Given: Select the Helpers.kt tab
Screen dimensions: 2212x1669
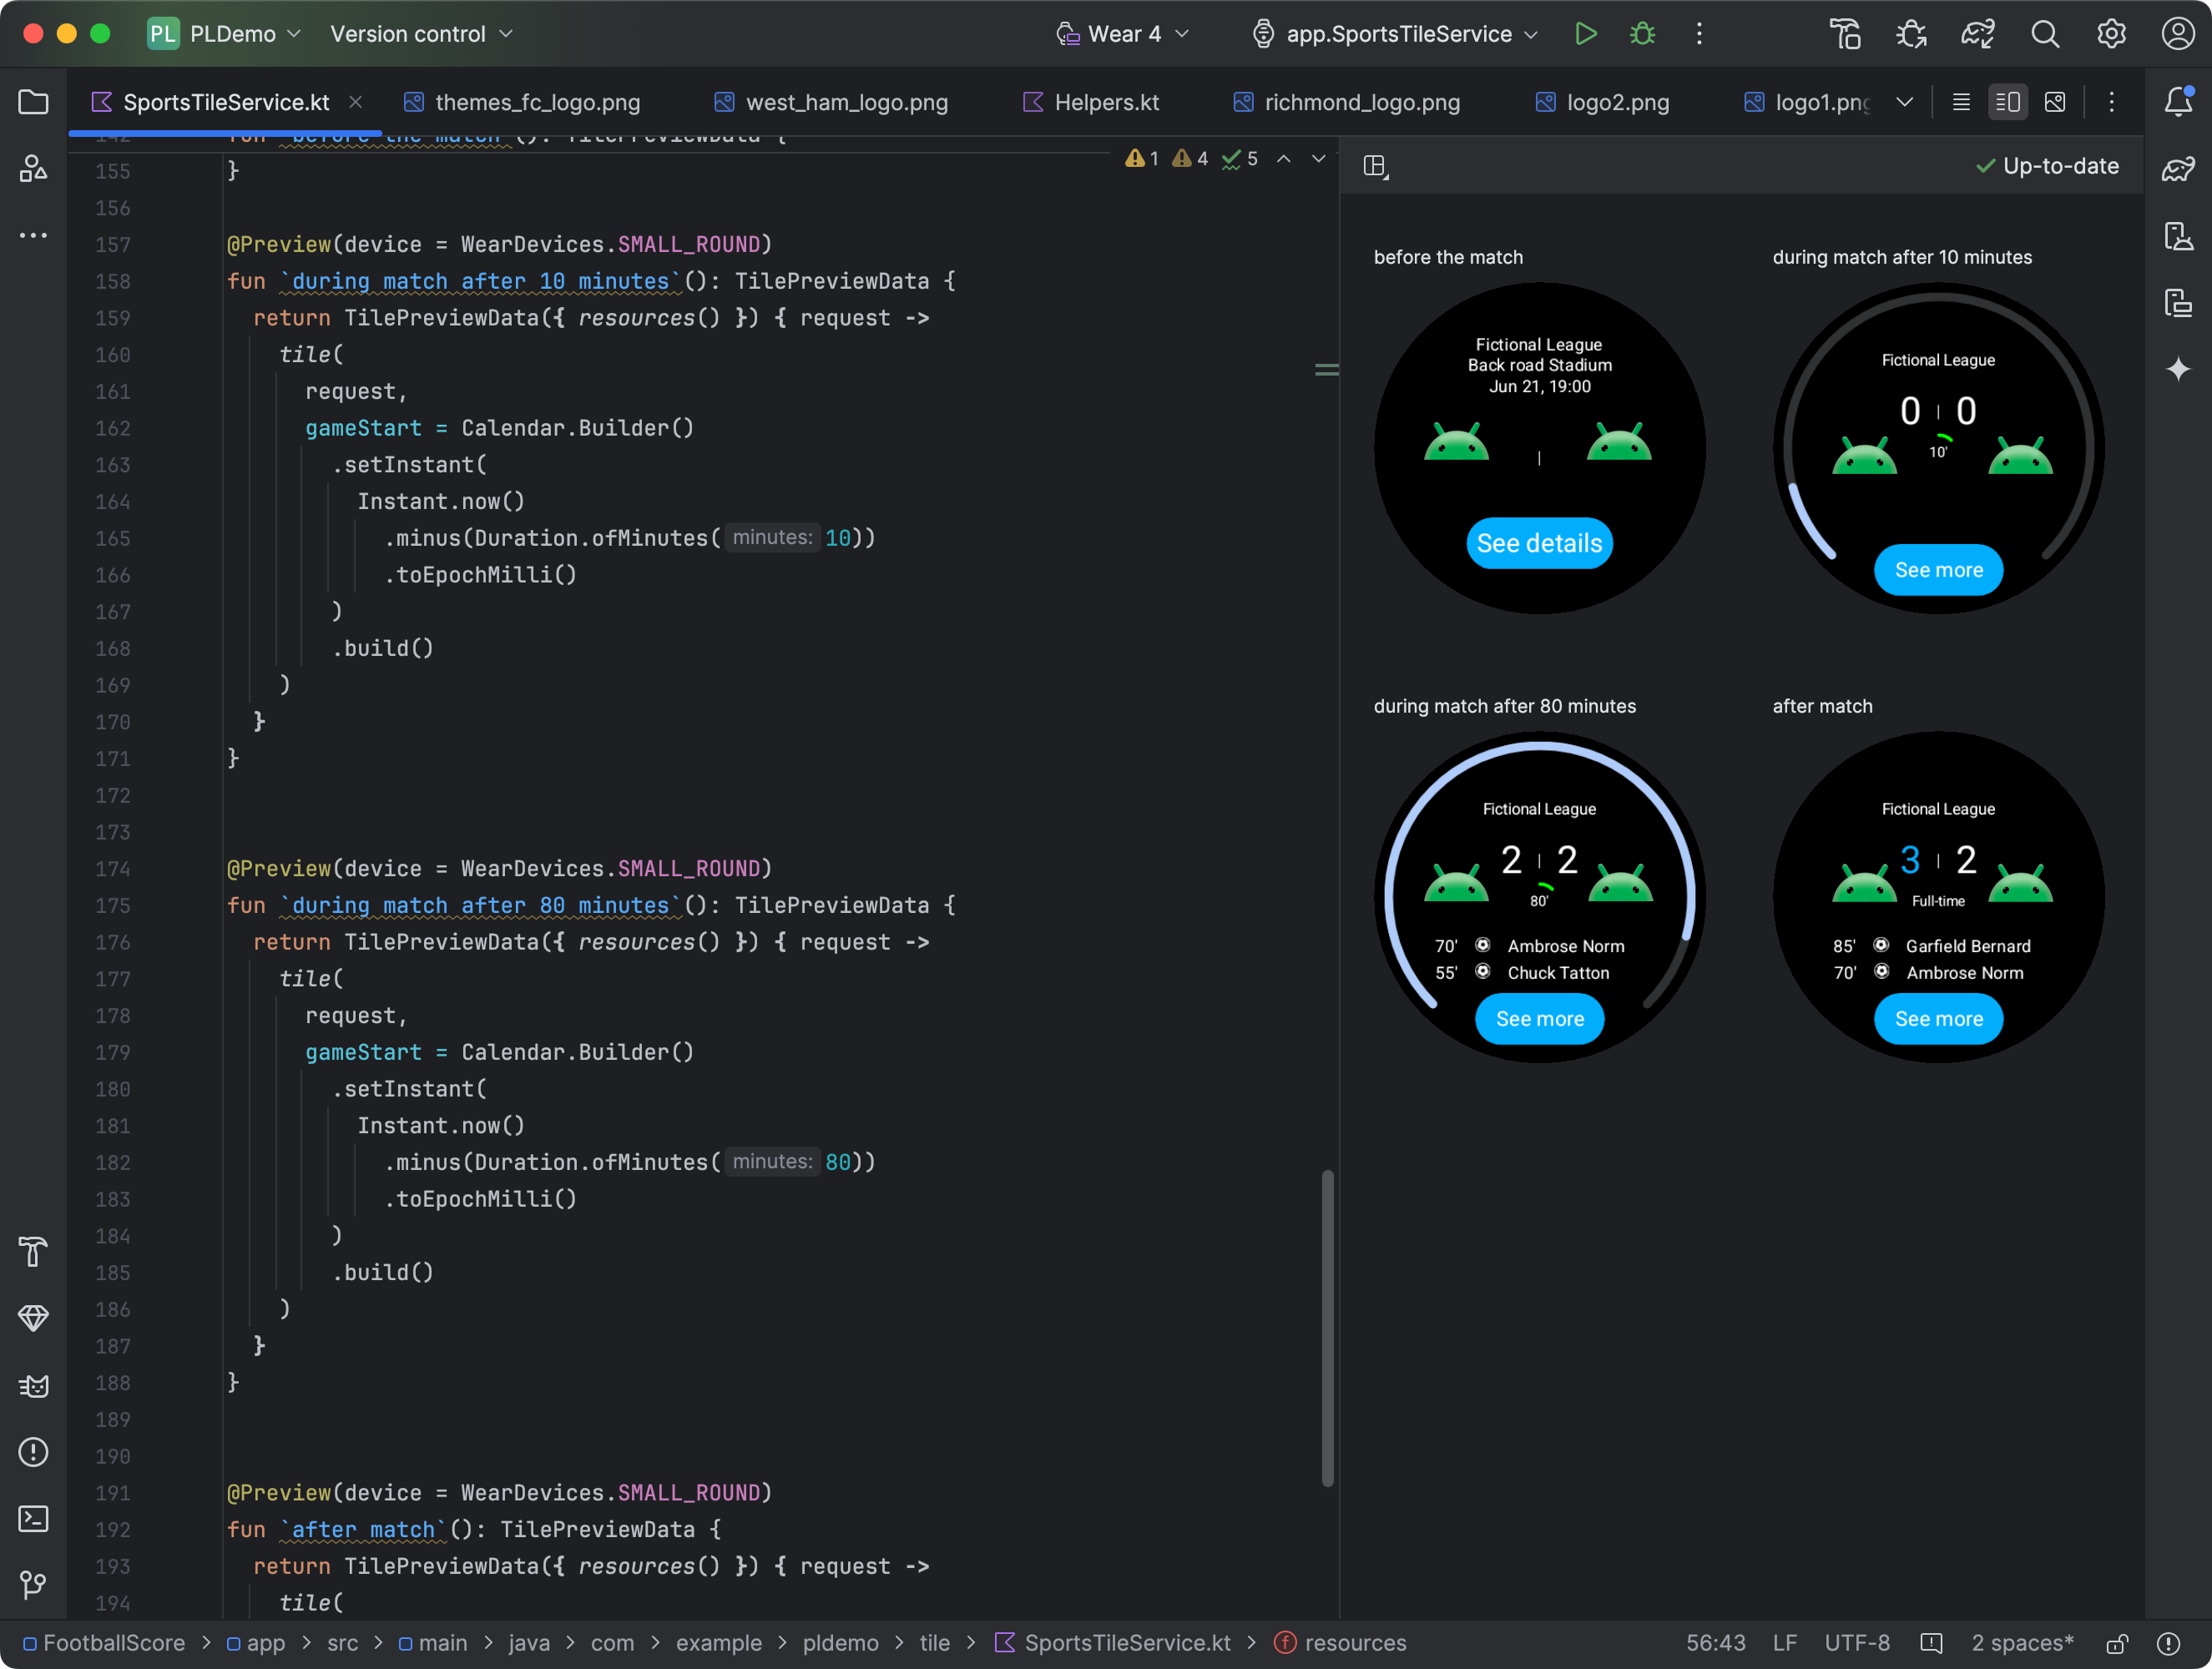Looking at the screenshot, I should click(1106, 100).
